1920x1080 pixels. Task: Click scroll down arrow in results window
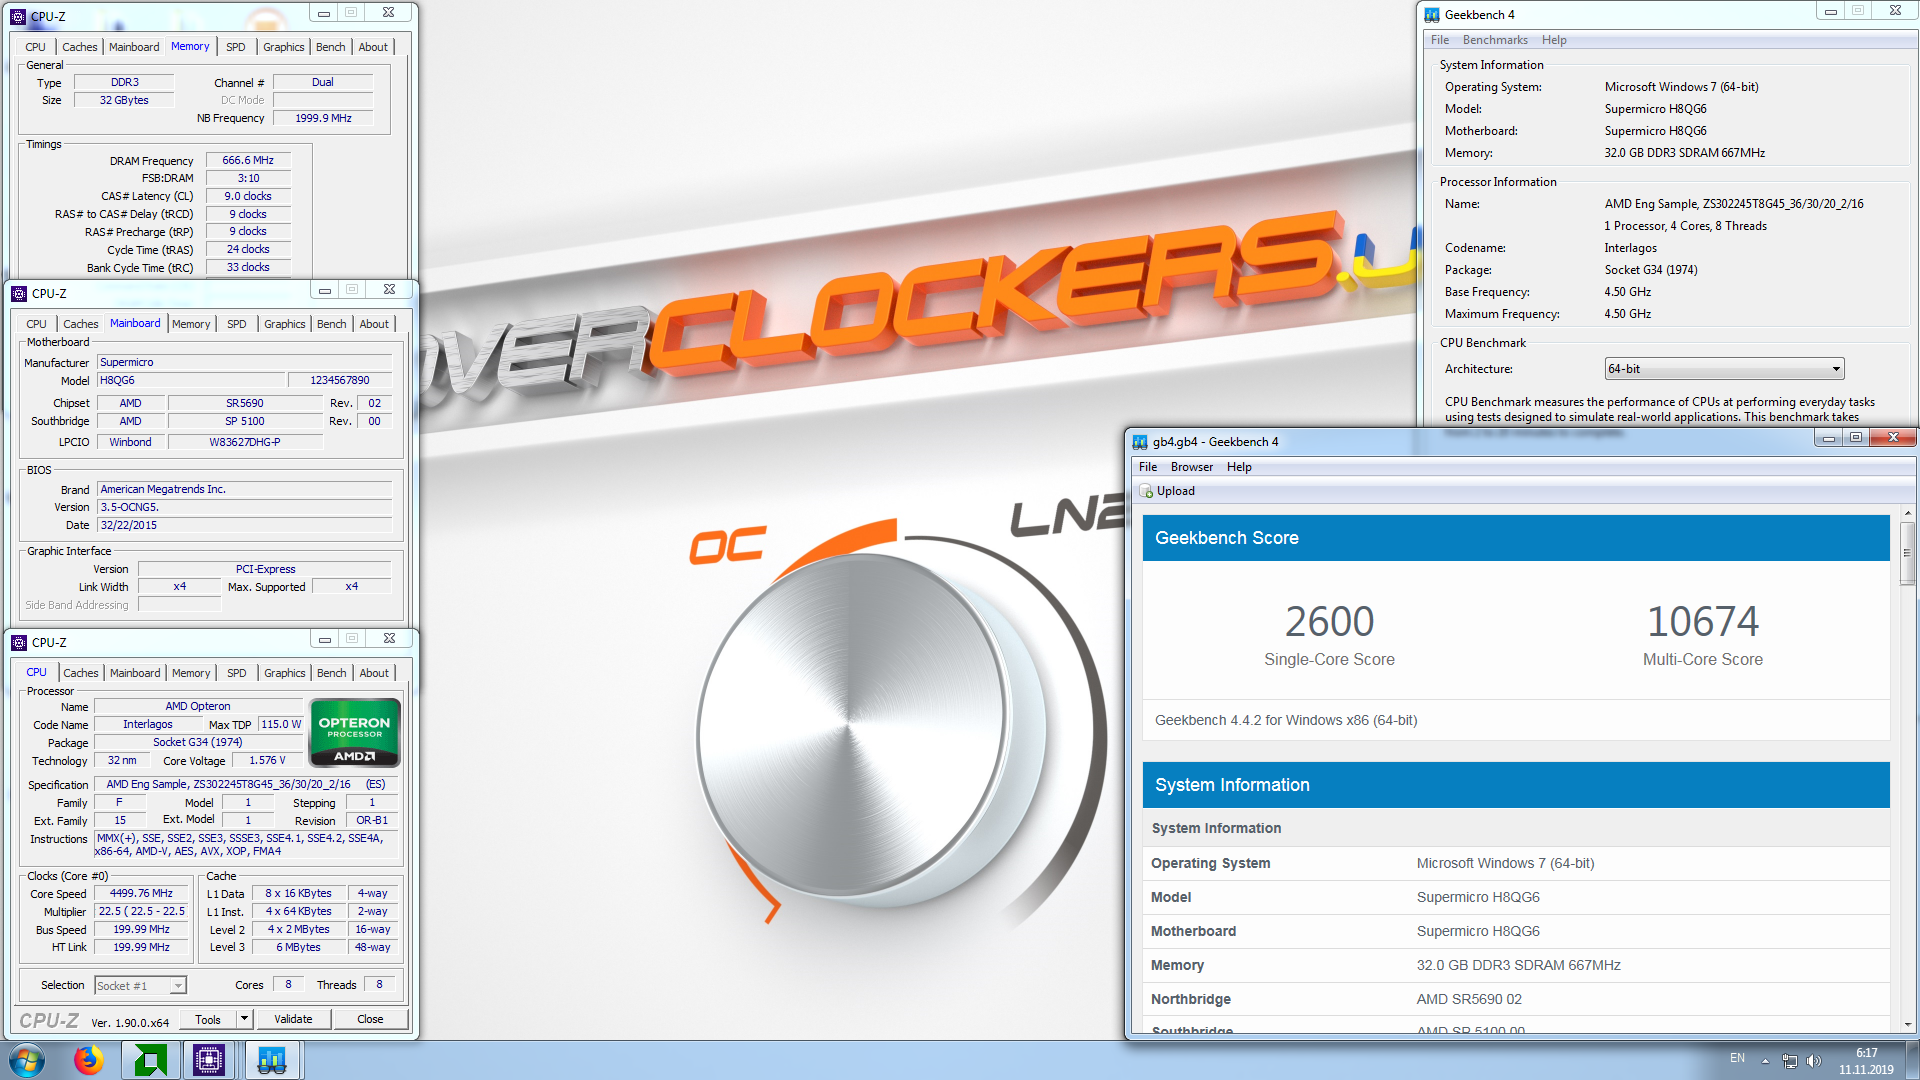click(x=1907, y=1024)
